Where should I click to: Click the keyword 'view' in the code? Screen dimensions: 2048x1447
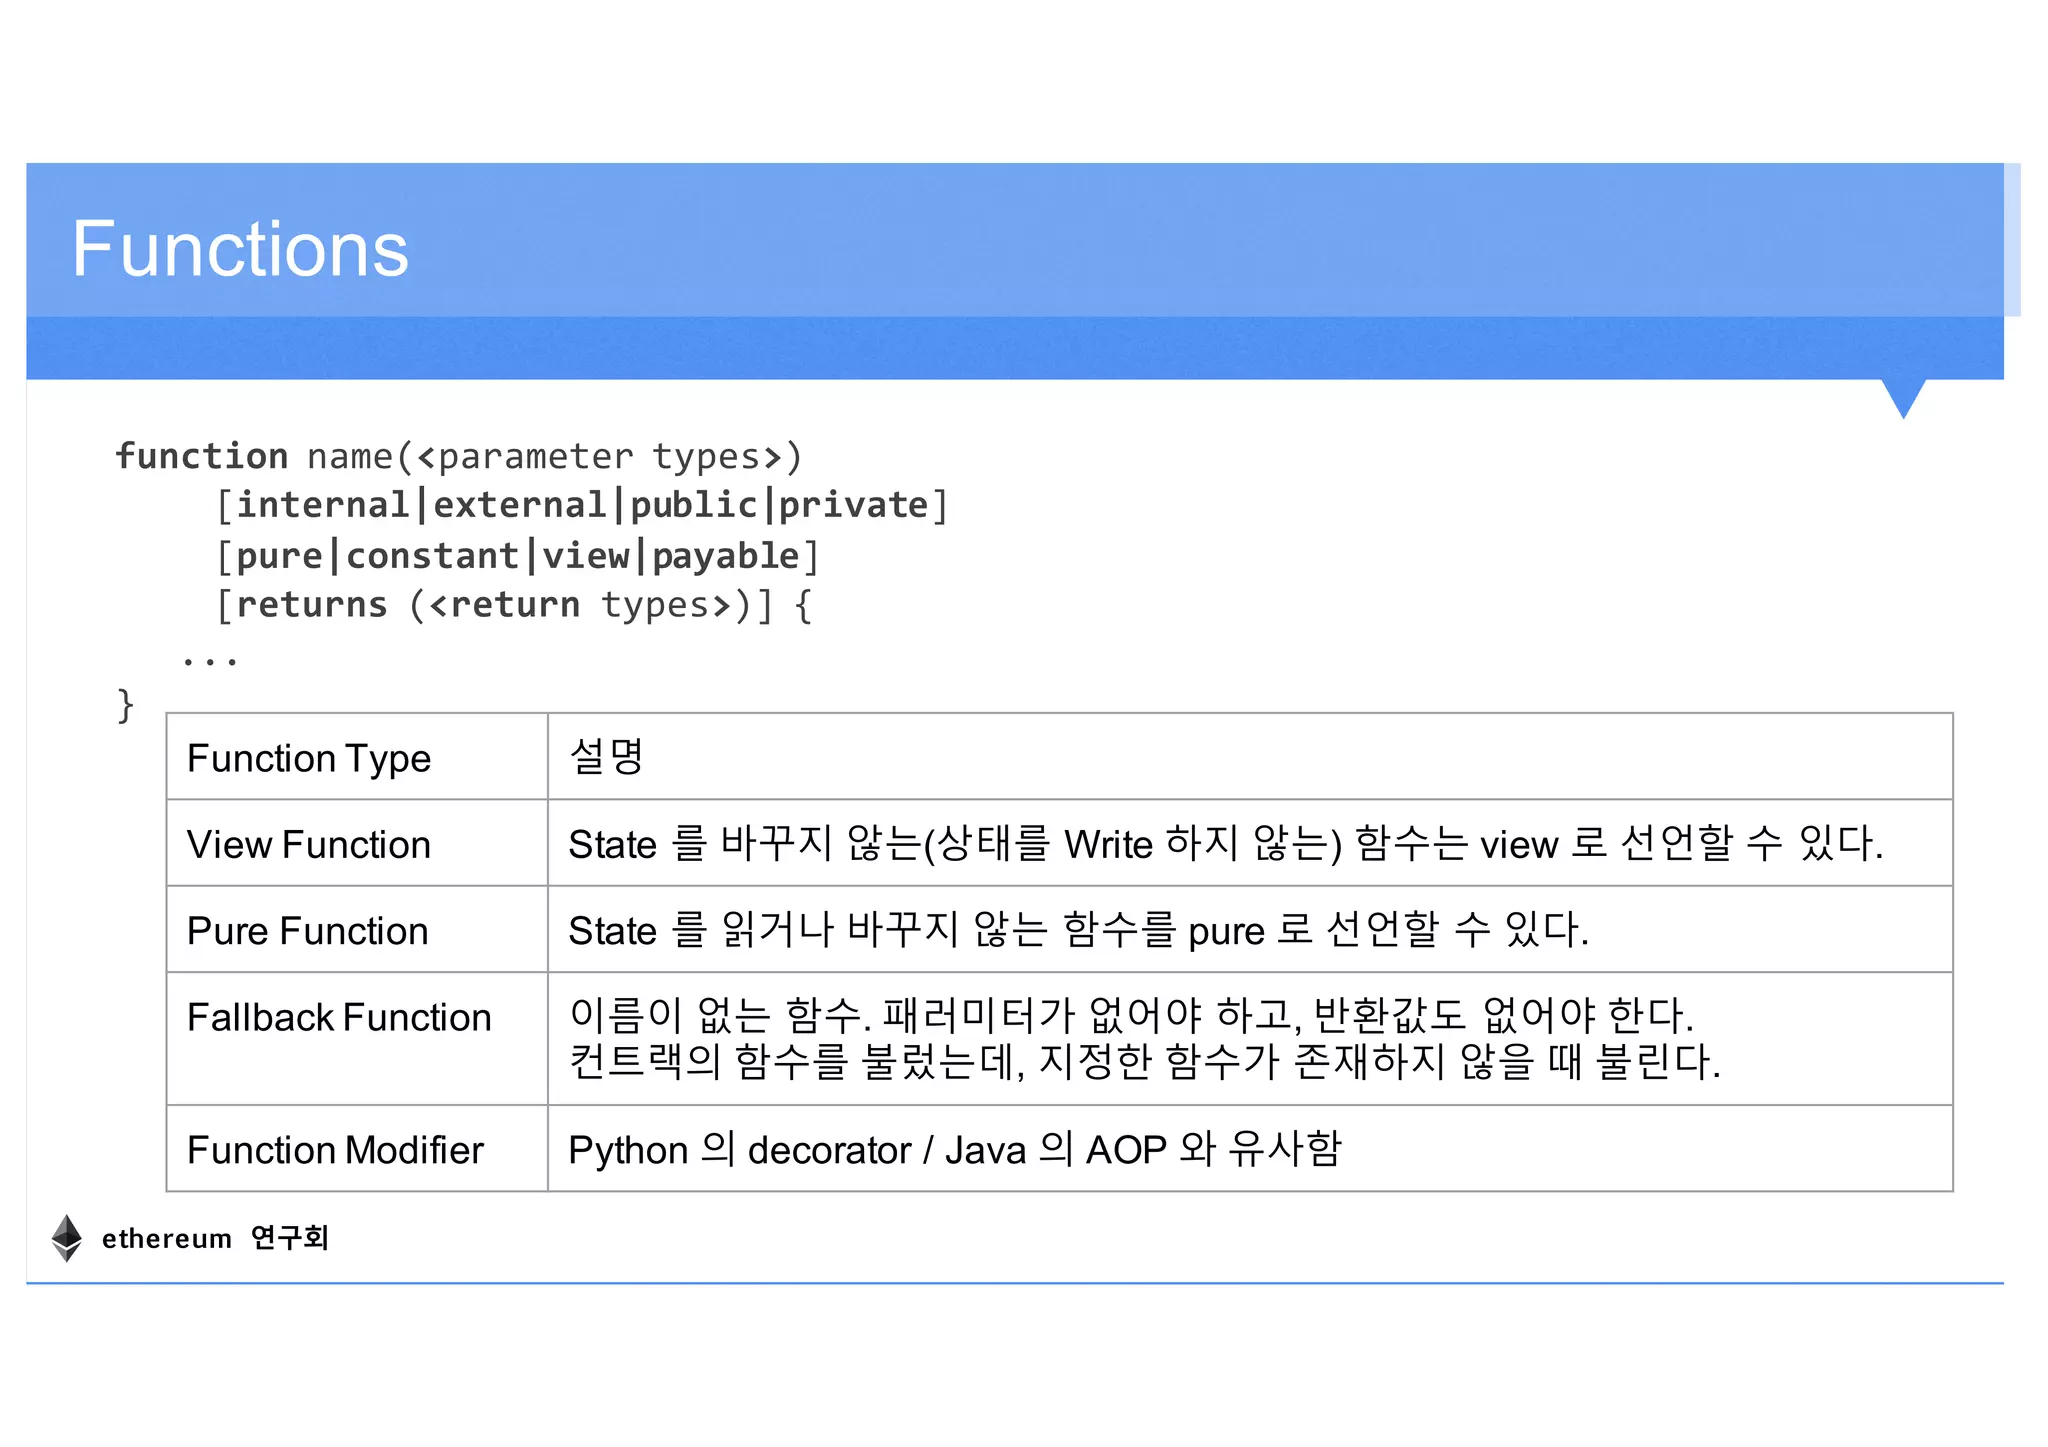click(586, 555)
